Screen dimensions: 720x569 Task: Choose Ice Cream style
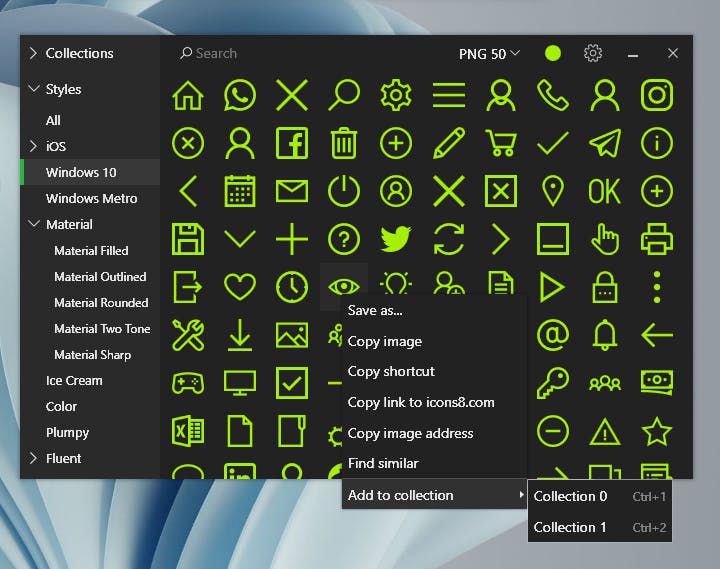coord(90,381)
